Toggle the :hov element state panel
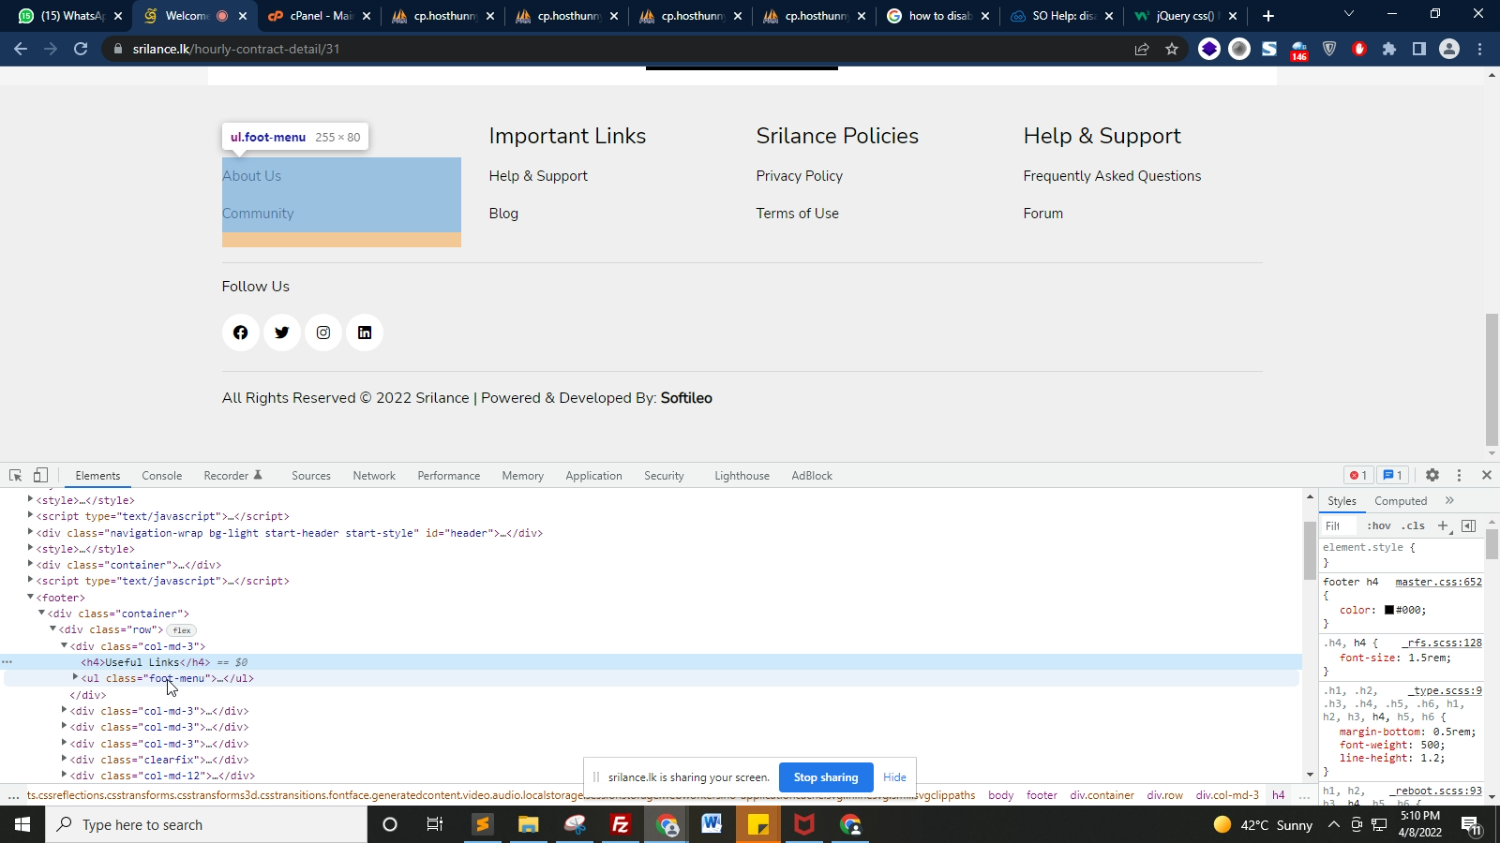The height and width of the screenshot is (843, 1500). click(x=1379, y=526)
